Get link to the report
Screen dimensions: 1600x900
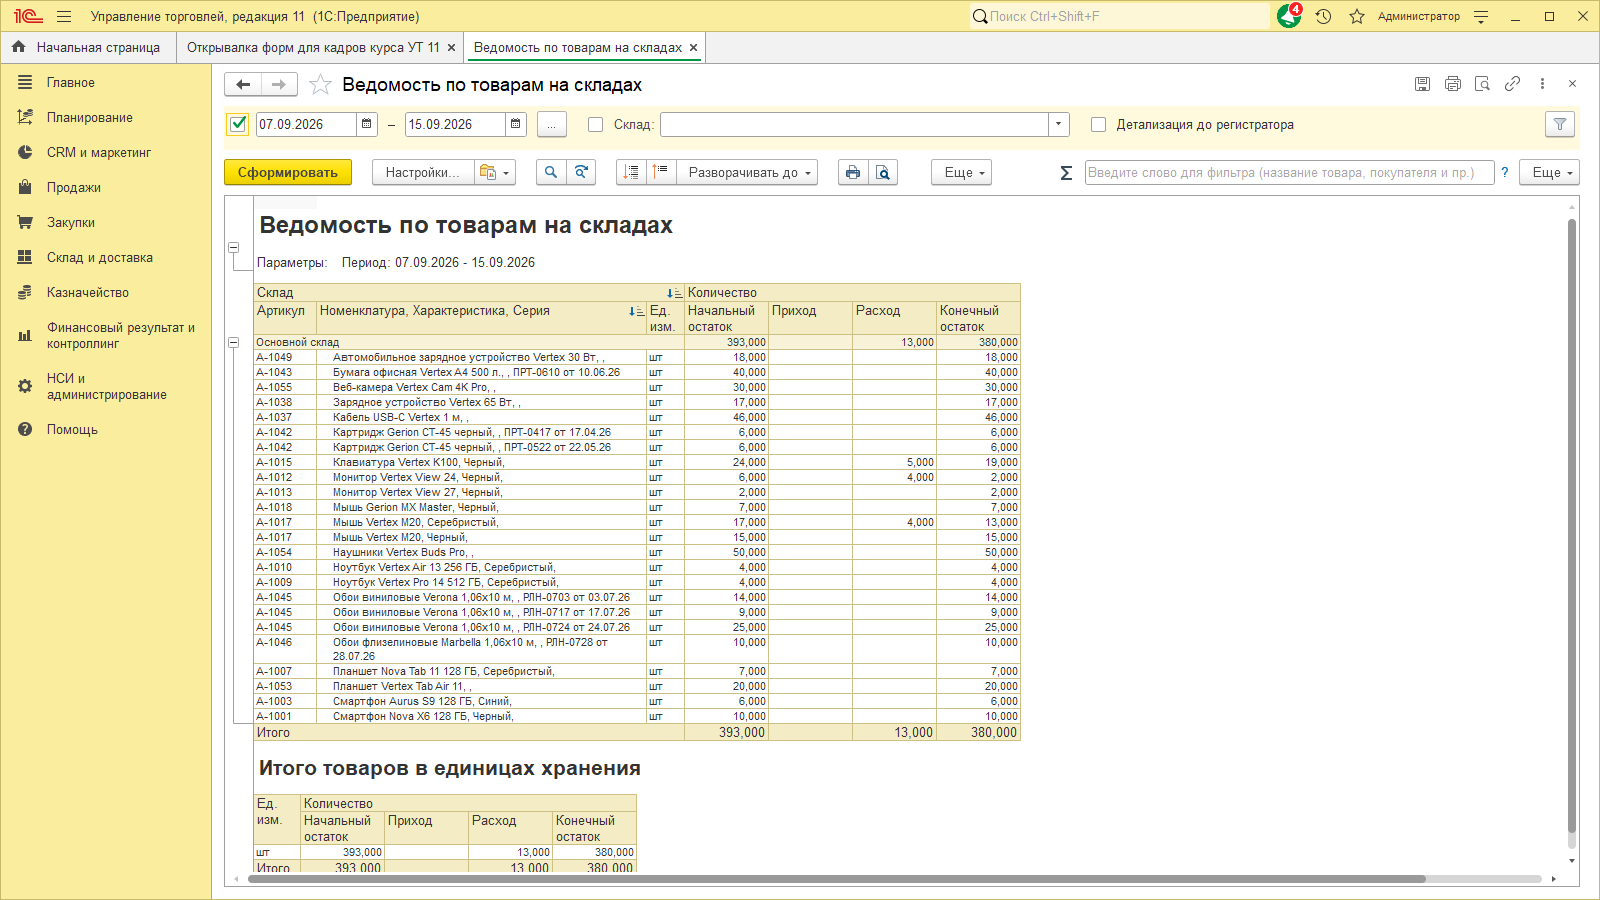click(x=1512, y=84)
